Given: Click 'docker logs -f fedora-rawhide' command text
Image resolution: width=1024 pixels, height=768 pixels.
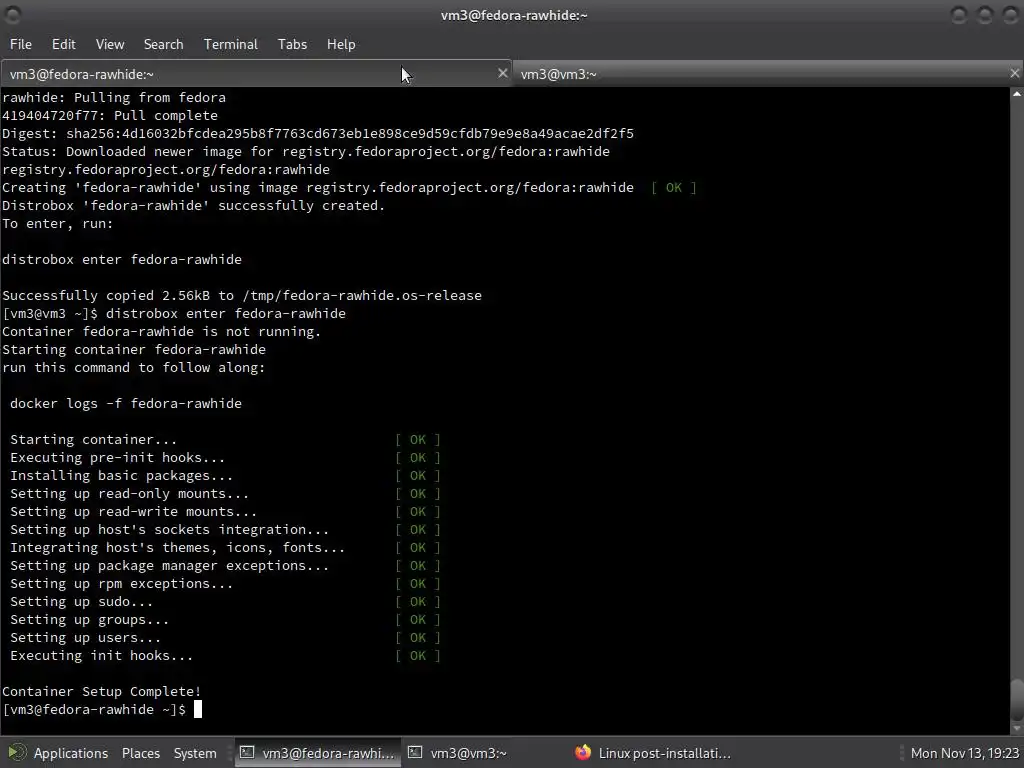Looking at the screenshot, I should [125, 403].
